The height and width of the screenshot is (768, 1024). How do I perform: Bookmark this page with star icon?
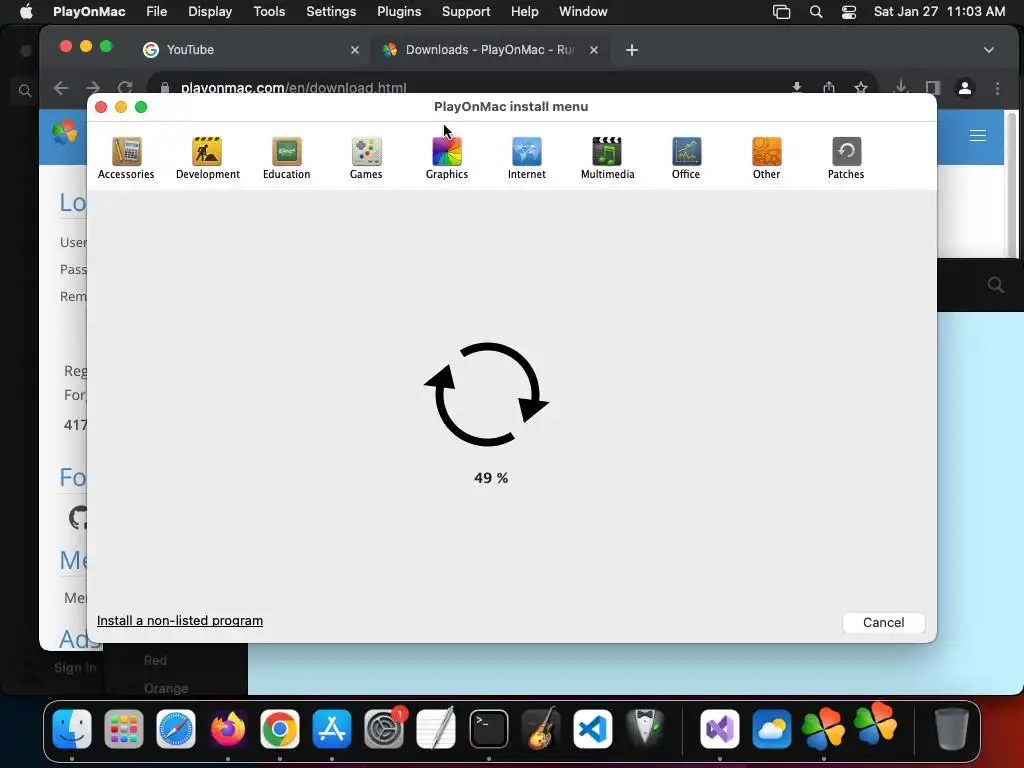(x=861, y=88)
